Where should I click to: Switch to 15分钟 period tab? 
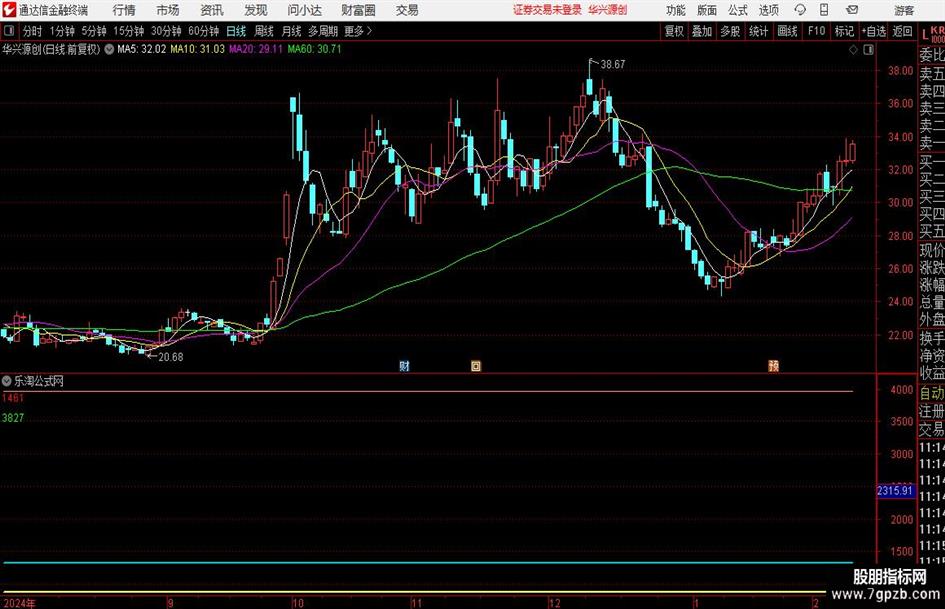pos(128,31)
